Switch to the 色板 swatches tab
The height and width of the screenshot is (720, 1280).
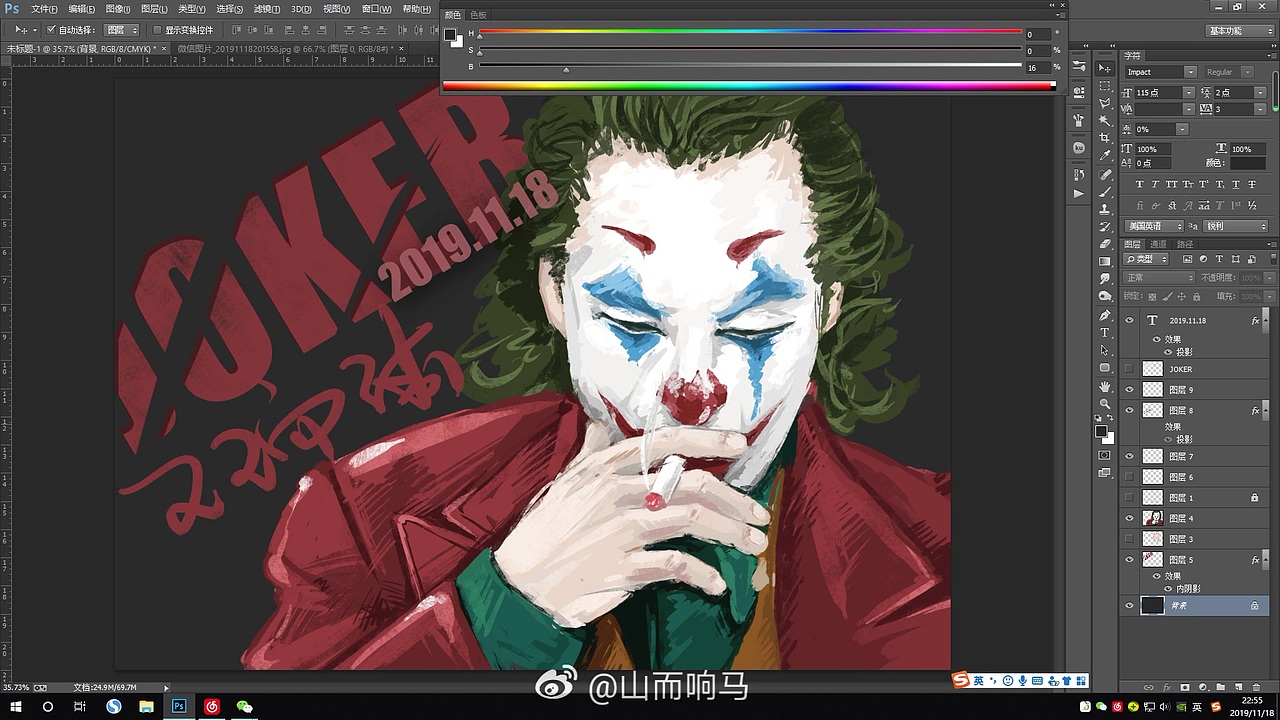click(478, 15)
